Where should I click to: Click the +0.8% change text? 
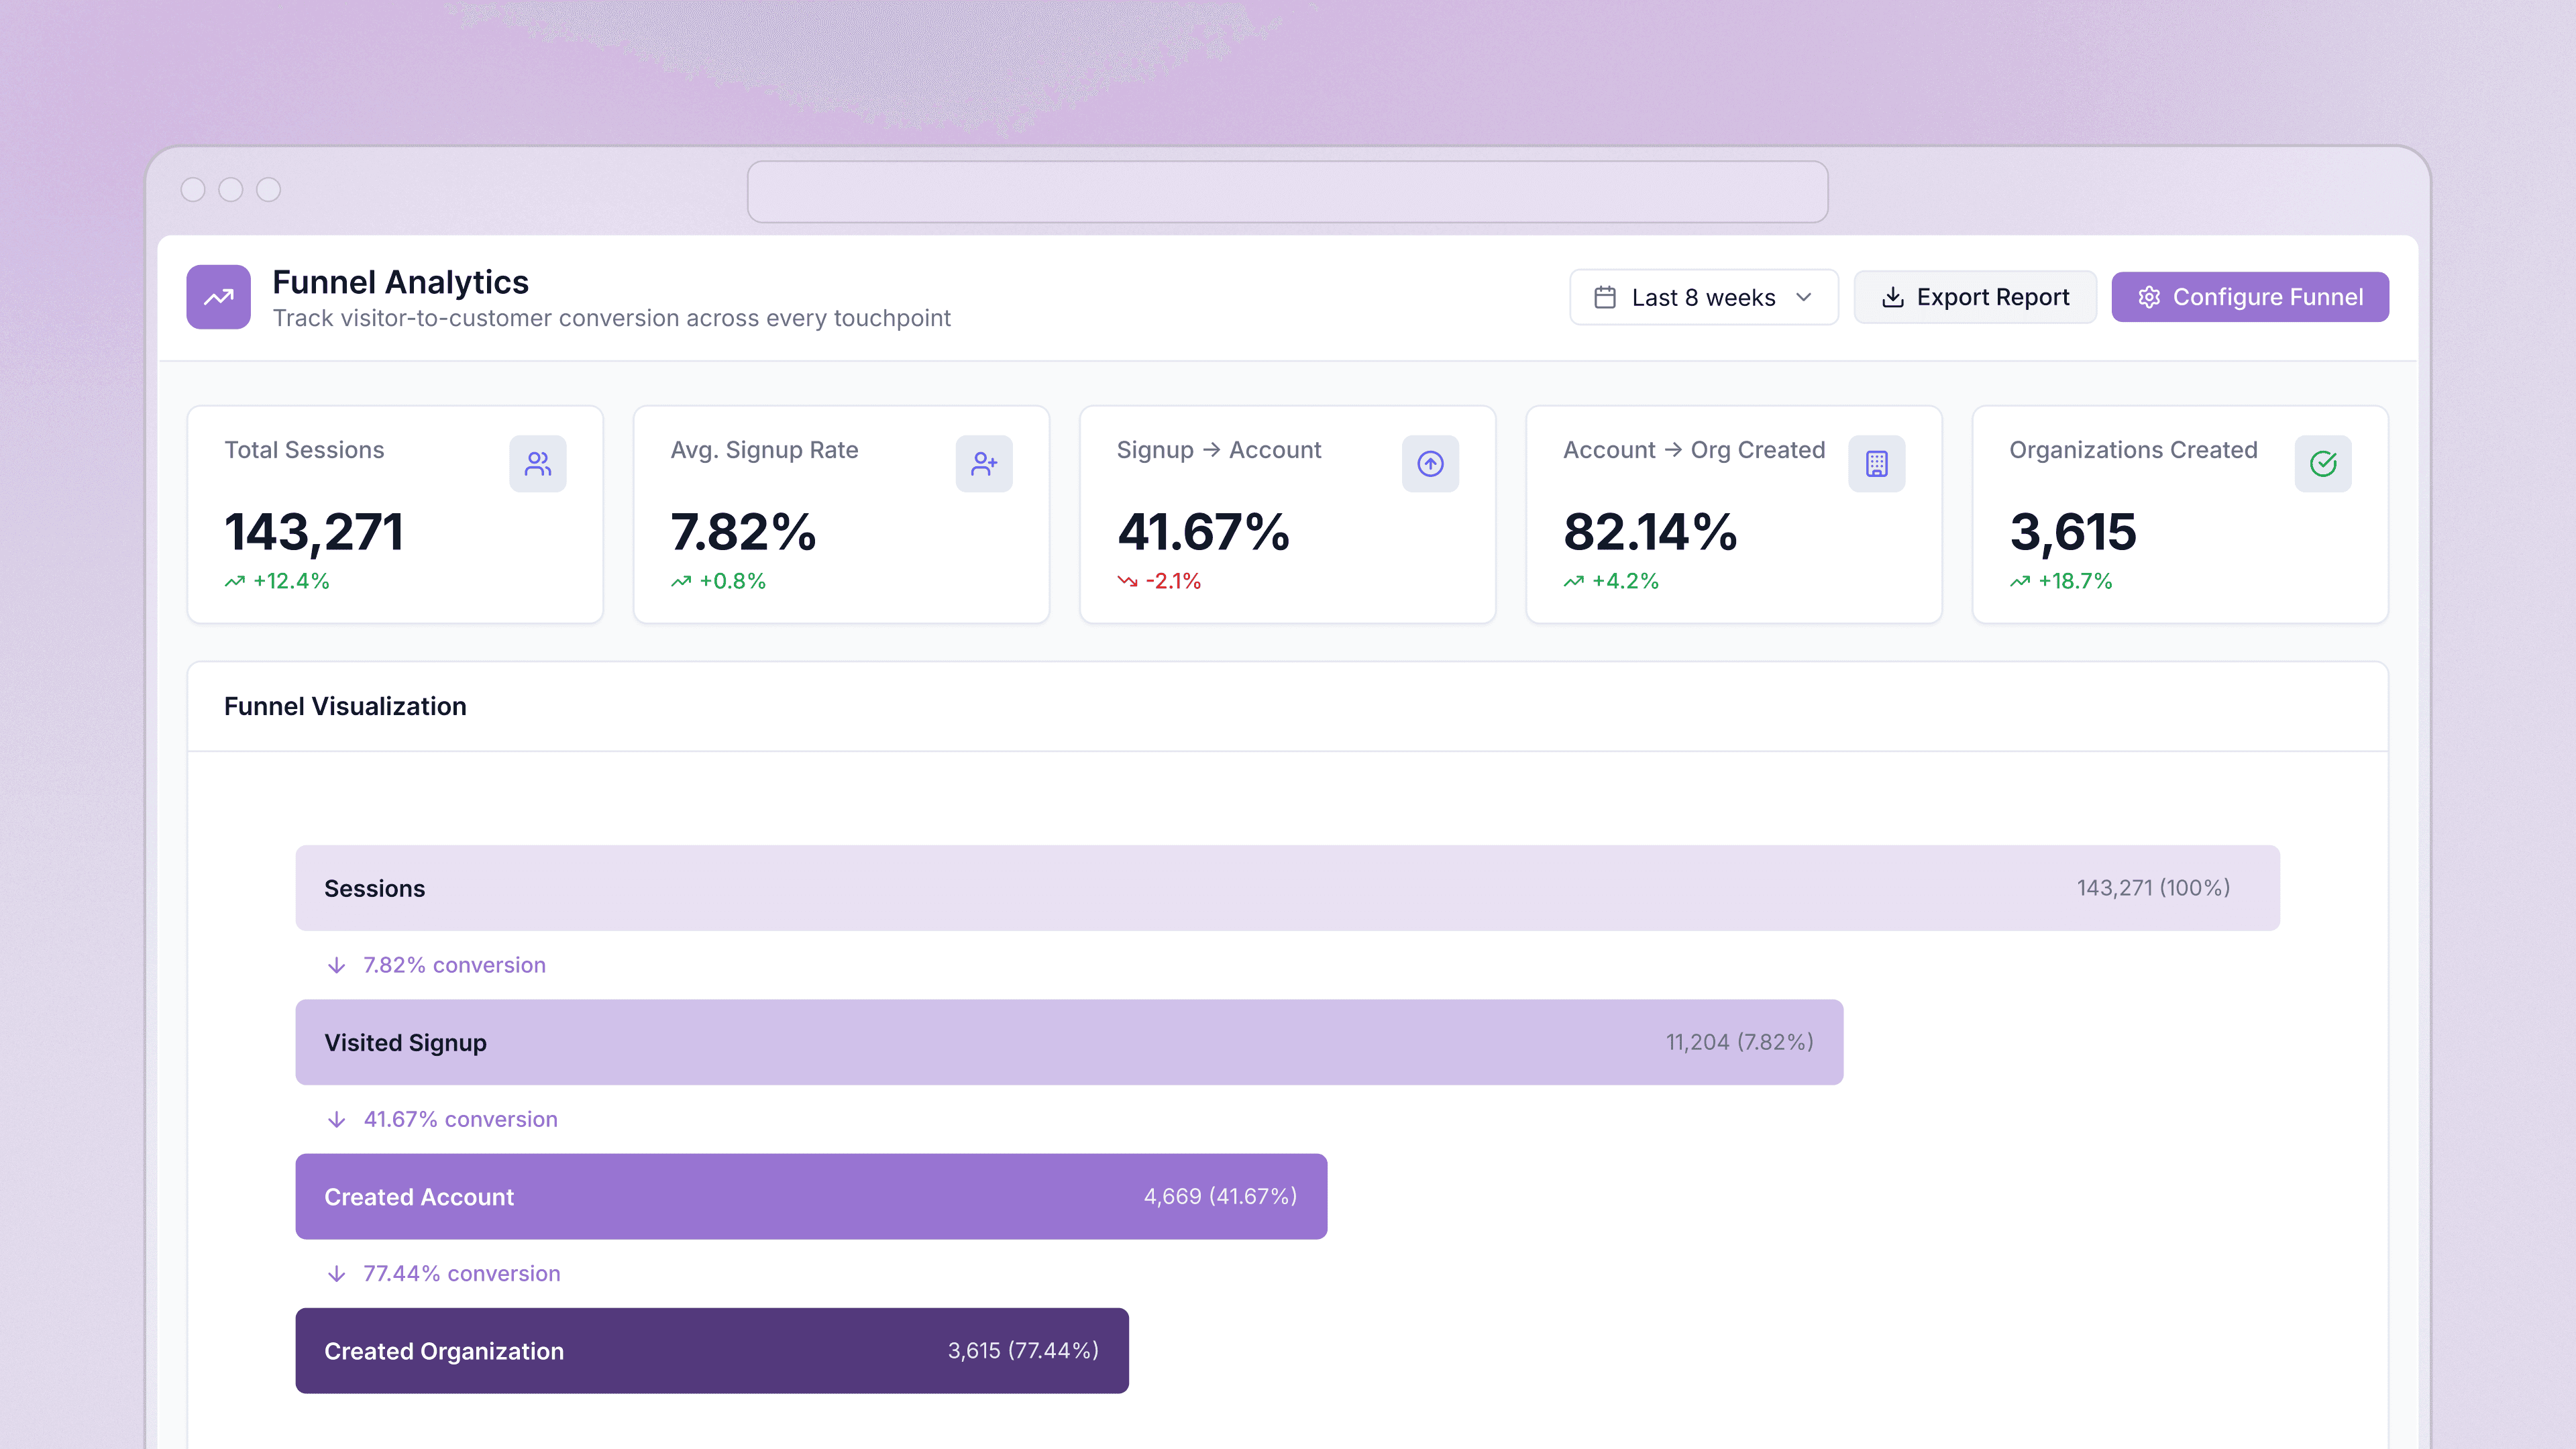[733, 581]
